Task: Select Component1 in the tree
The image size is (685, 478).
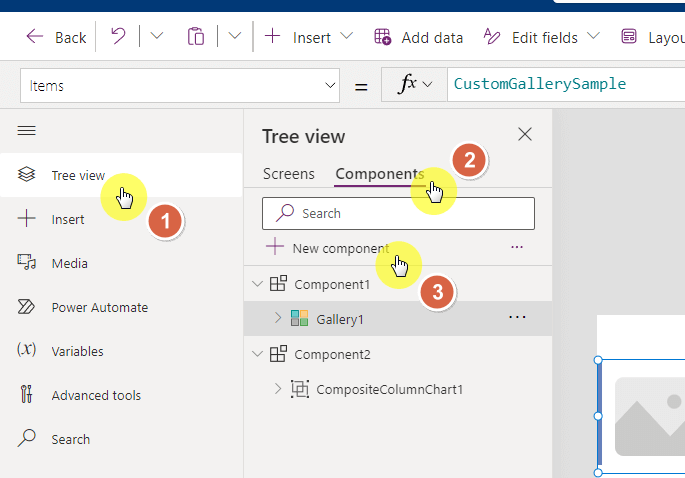Action: [x=332, y=284]
